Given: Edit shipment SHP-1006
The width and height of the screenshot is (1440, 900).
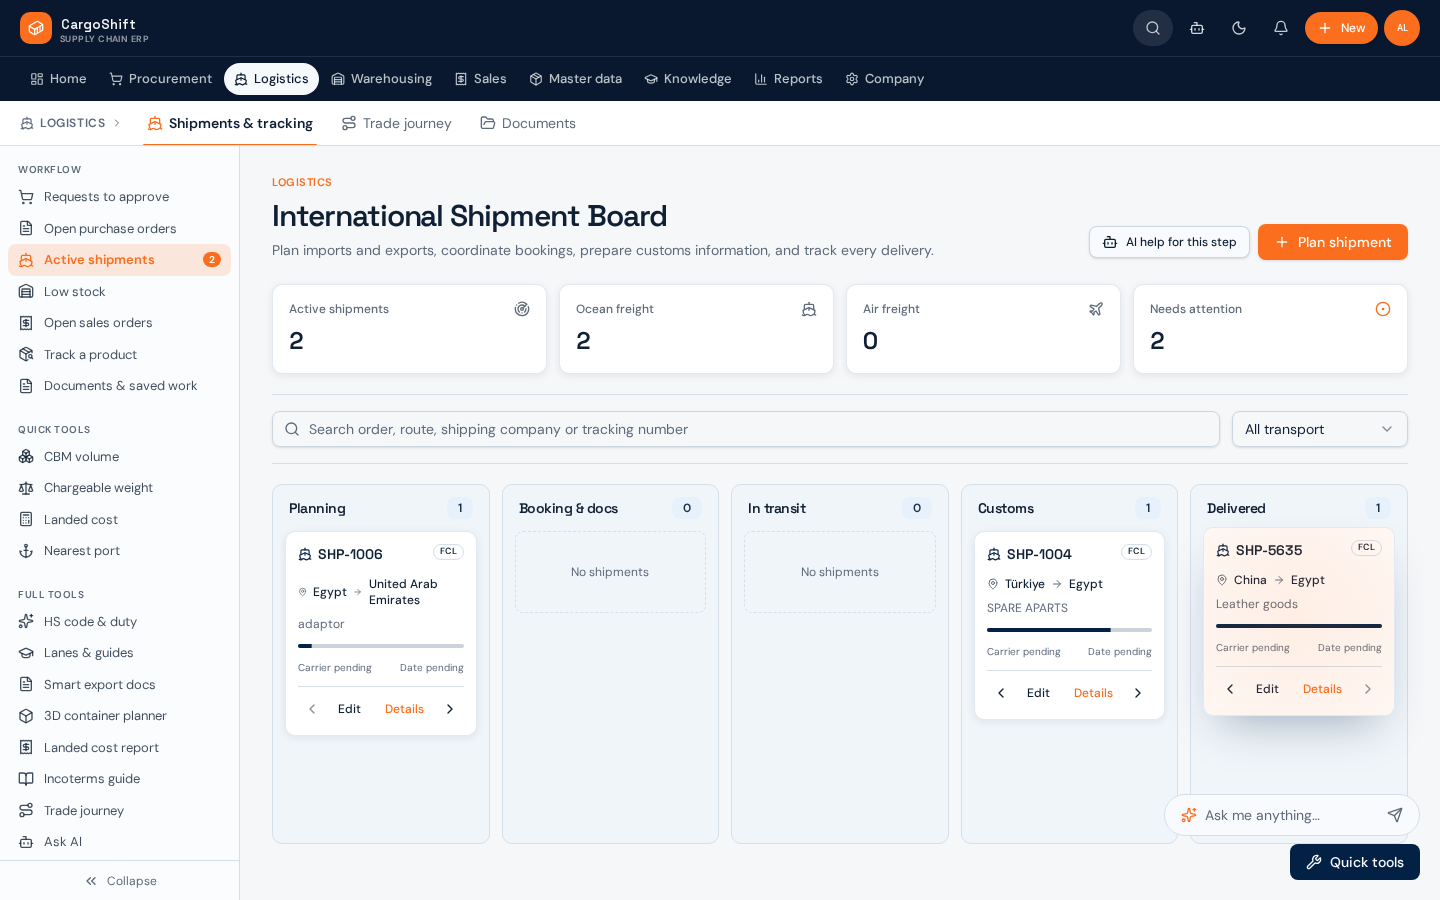Looking at the screenshot, I should [349, 709].
